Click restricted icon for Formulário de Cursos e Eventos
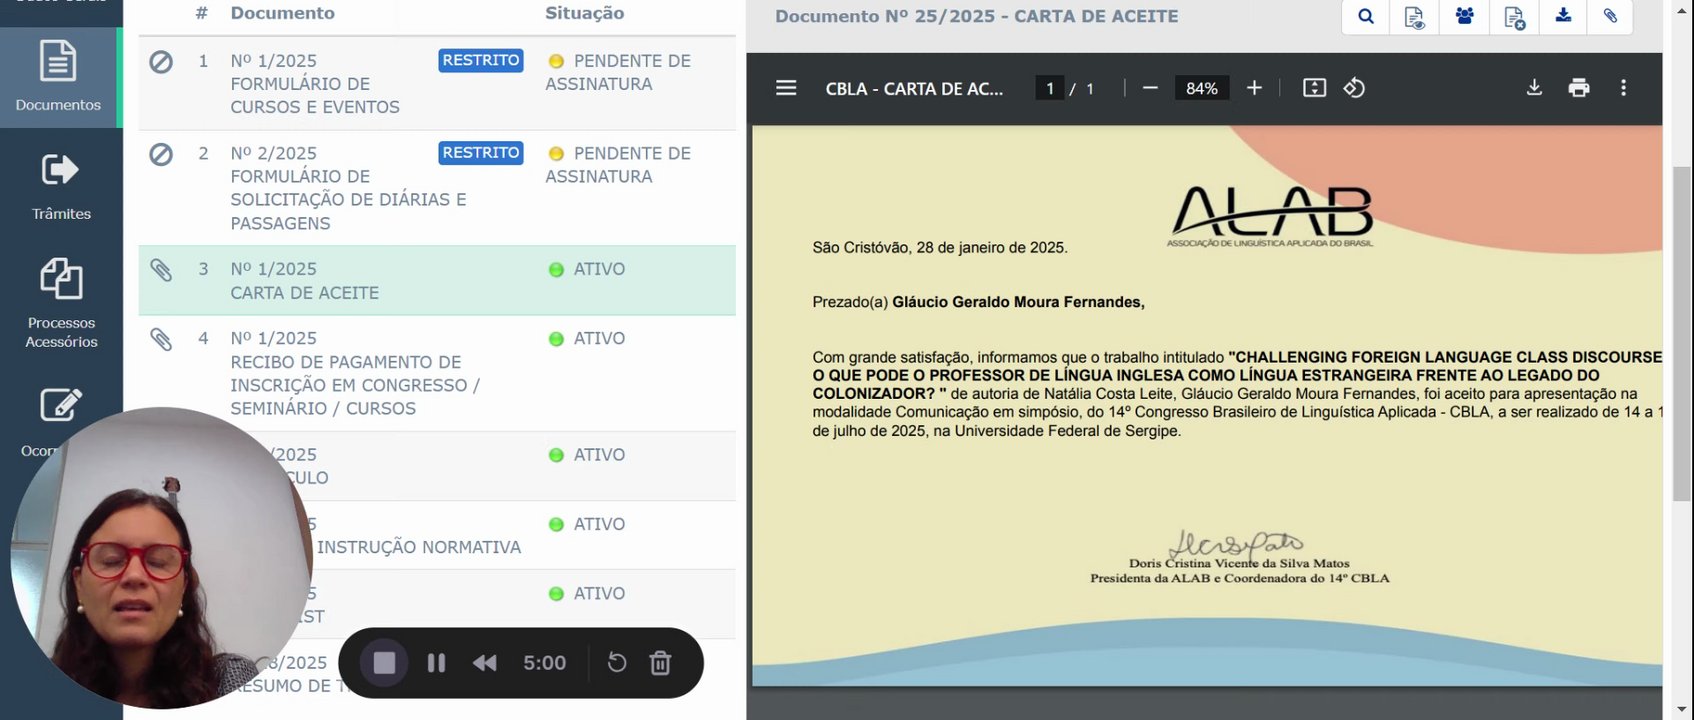The width and height of the screenshot is (1694, 720). click(161, 62)
